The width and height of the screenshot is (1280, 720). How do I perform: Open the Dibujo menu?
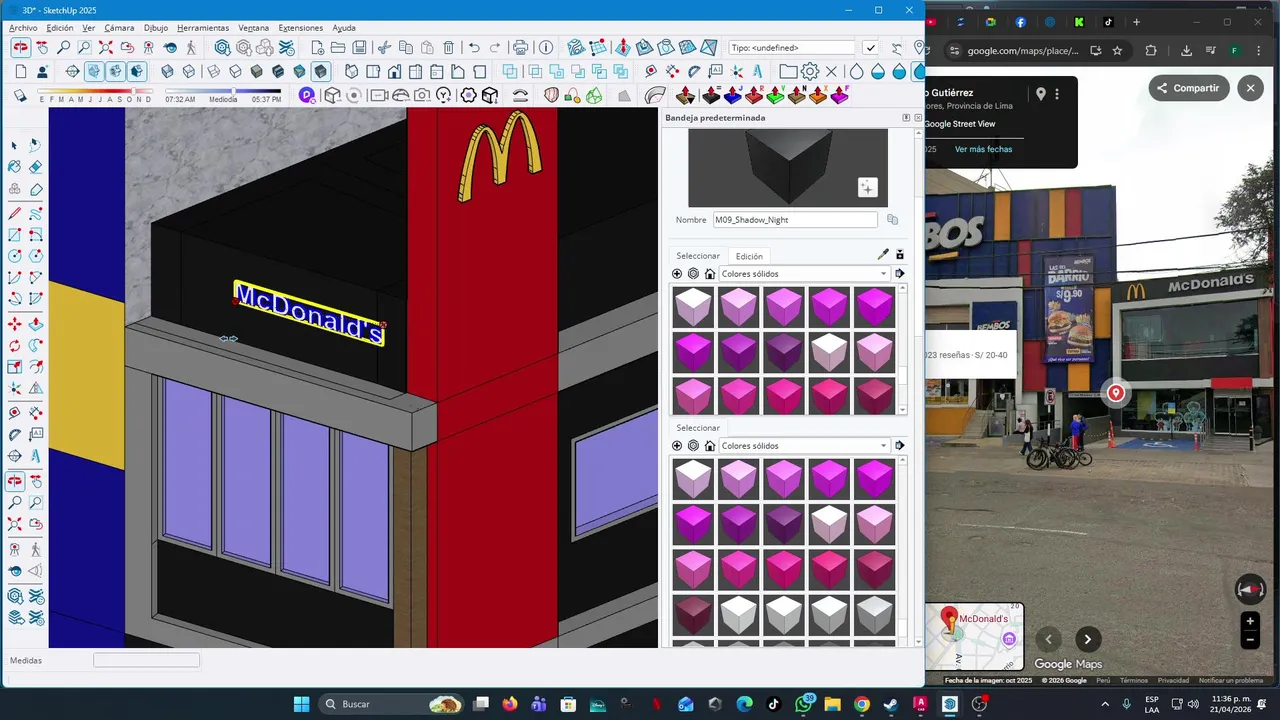click(x=156, y=28)
